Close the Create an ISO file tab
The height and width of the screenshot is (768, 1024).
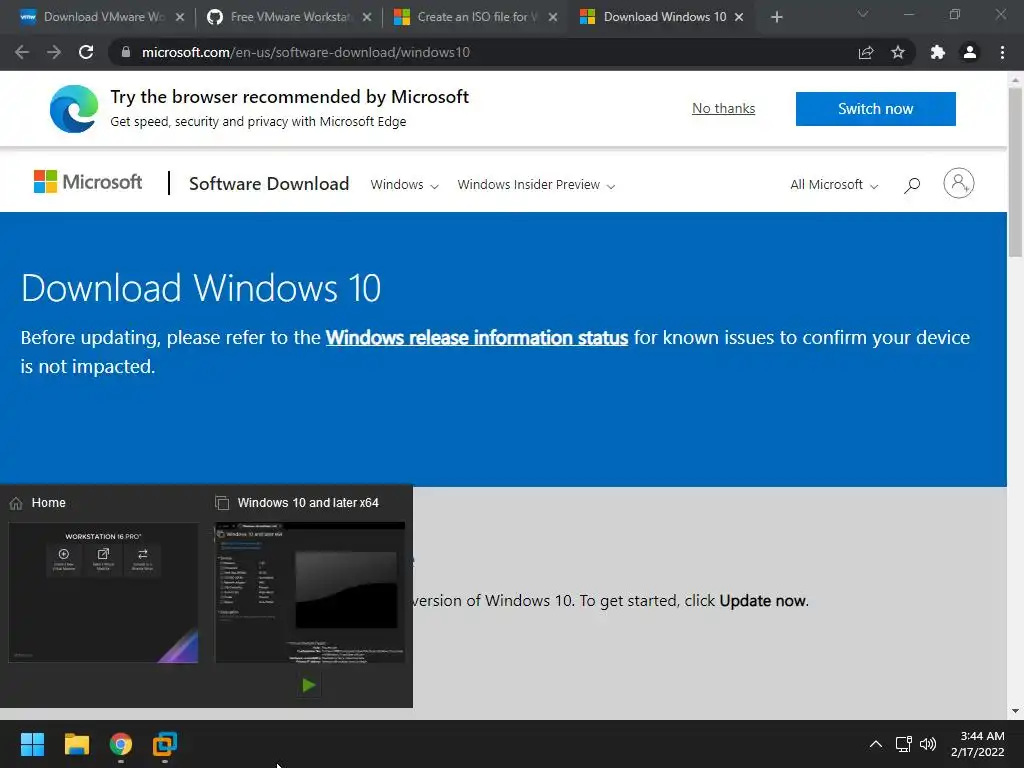coord(553,17)
